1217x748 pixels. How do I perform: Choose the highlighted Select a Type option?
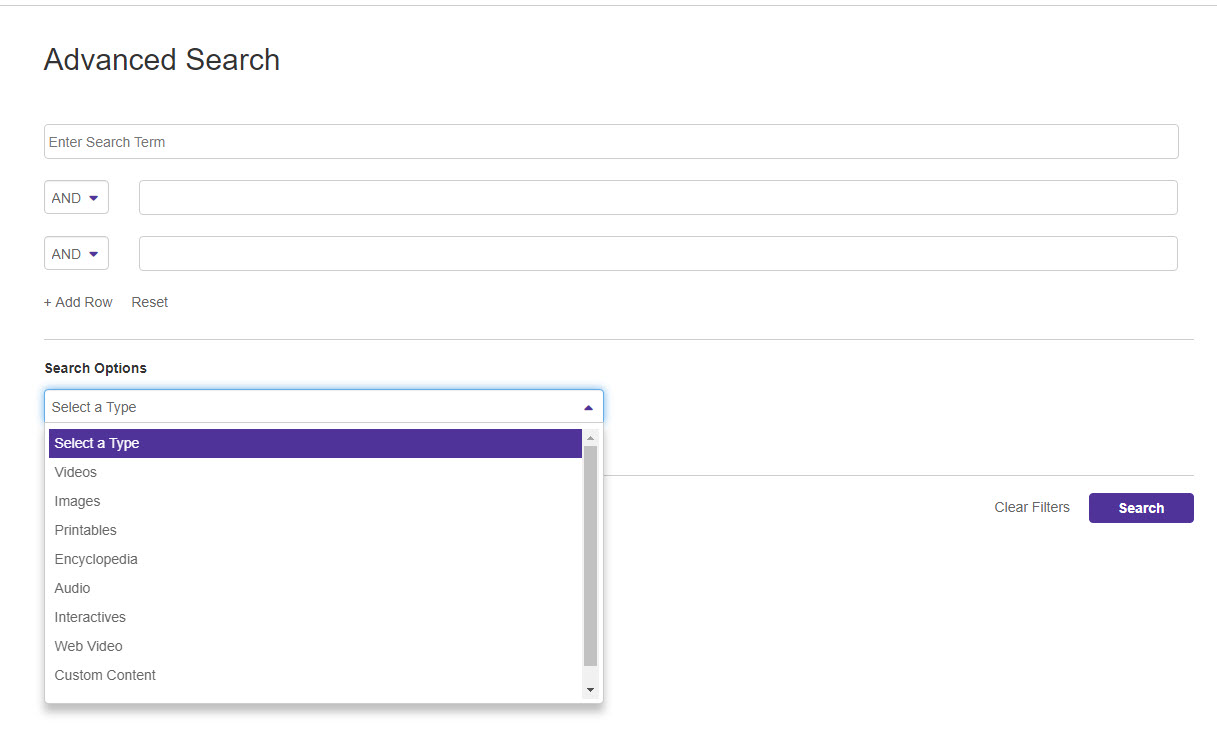[315, 444]
